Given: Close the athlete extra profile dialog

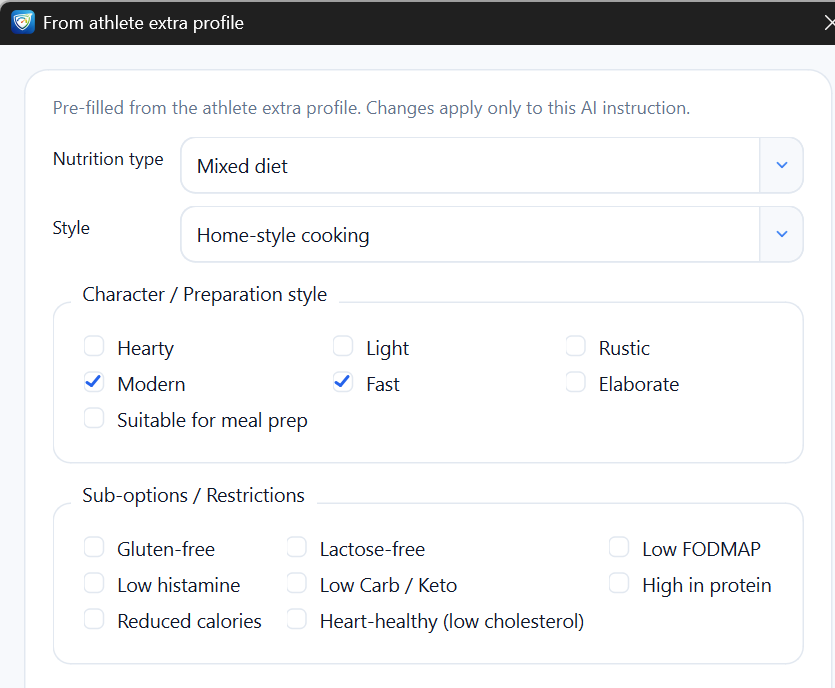Looking at the screenshot, I should click(826, 22).
